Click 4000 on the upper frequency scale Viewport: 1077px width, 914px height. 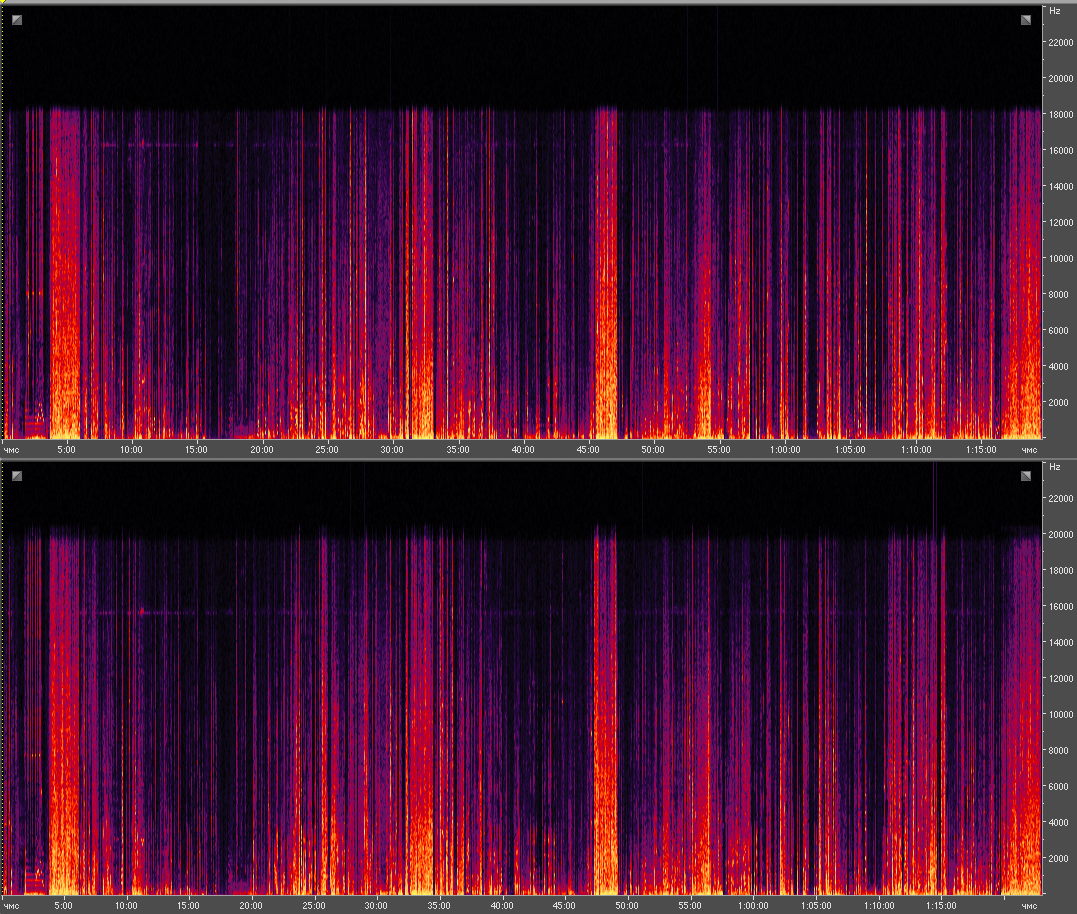pos(1058,367)
